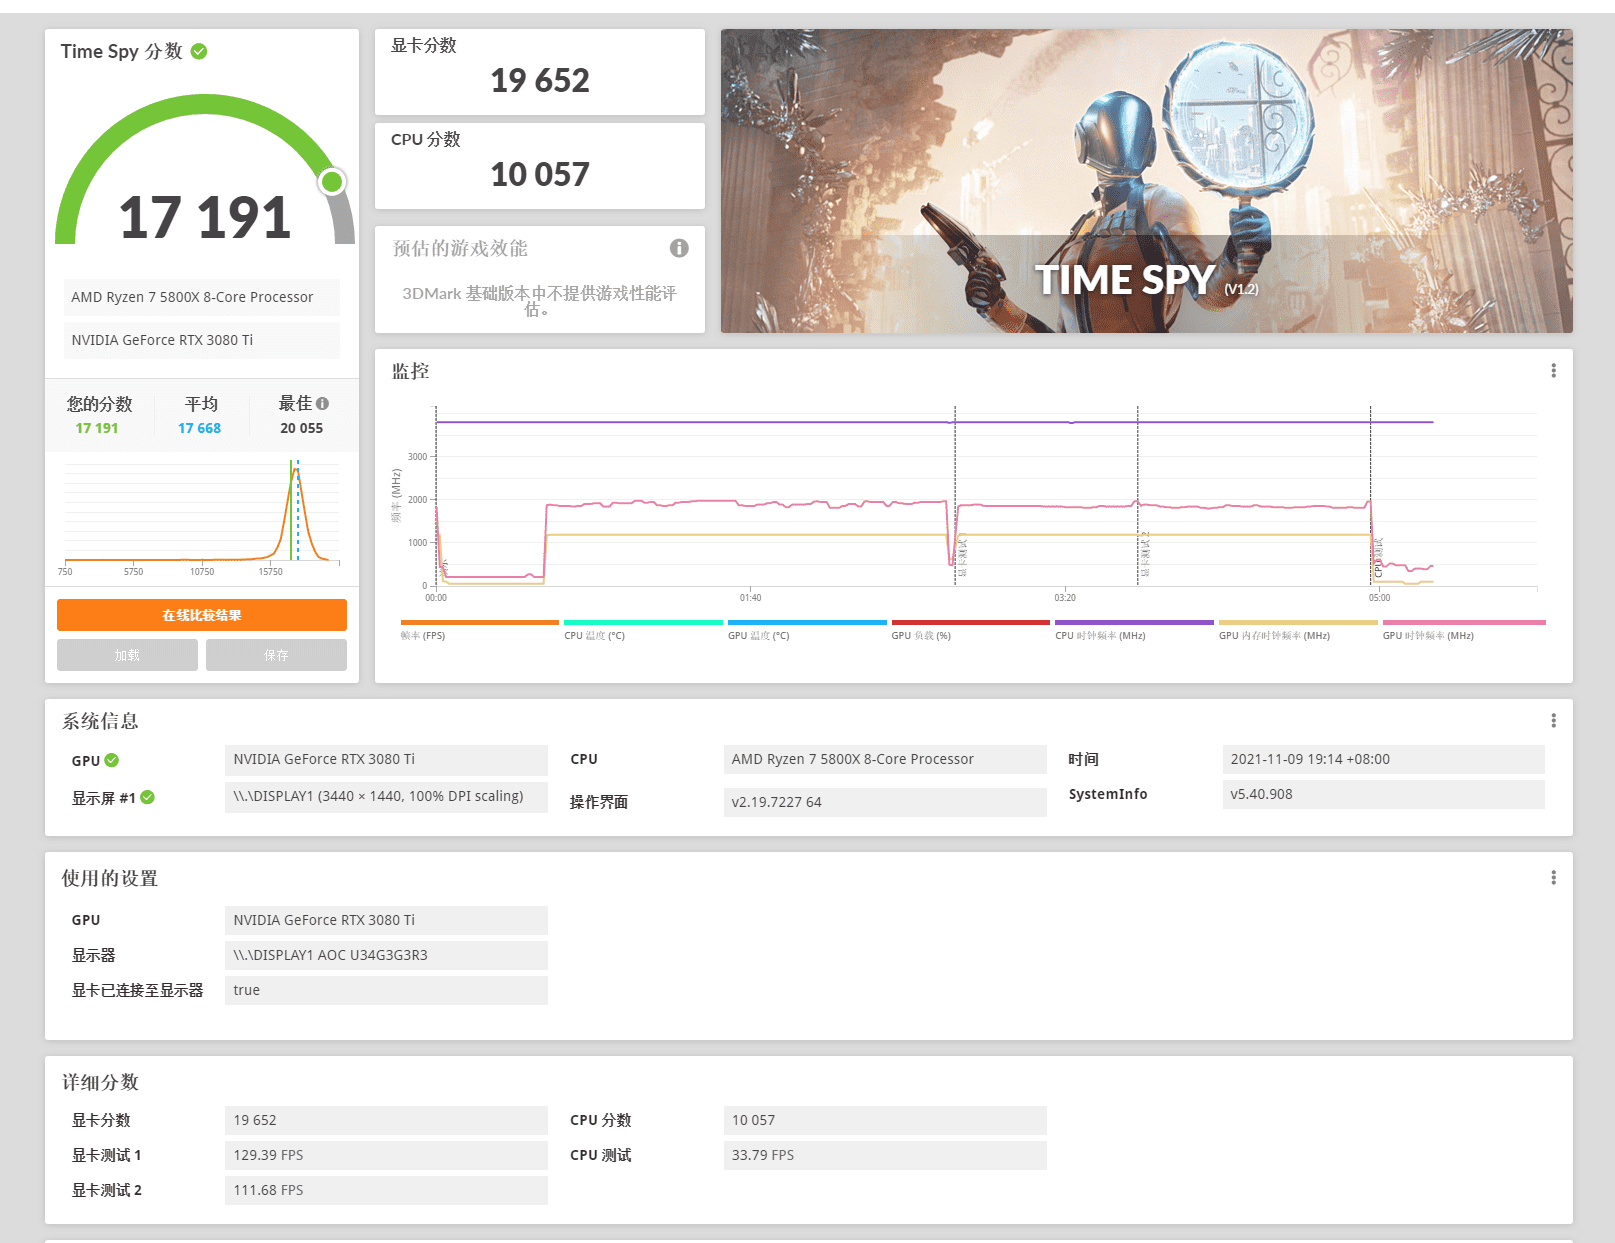This screenshot has height=1243, width=1615.
Task: Click the 显卡测试 1 result 129.39 FPS
Action: tap(386, 1155)
